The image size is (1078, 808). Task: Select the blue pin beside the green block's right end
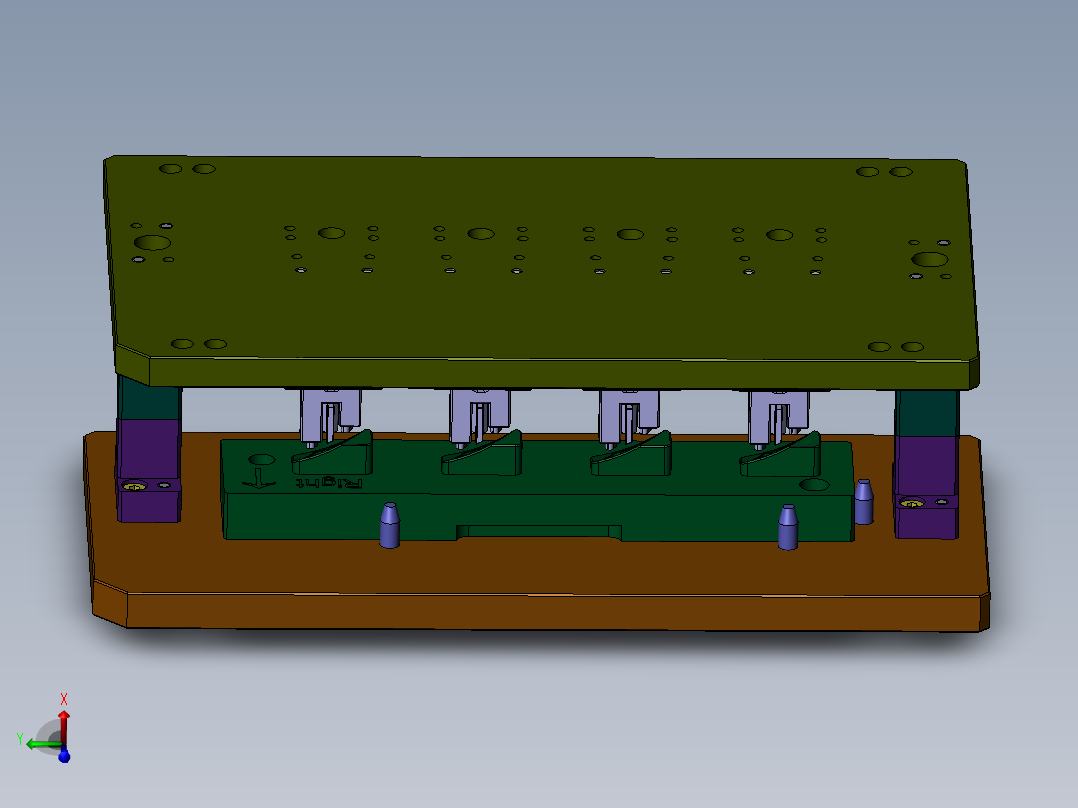tap(864, 502)
